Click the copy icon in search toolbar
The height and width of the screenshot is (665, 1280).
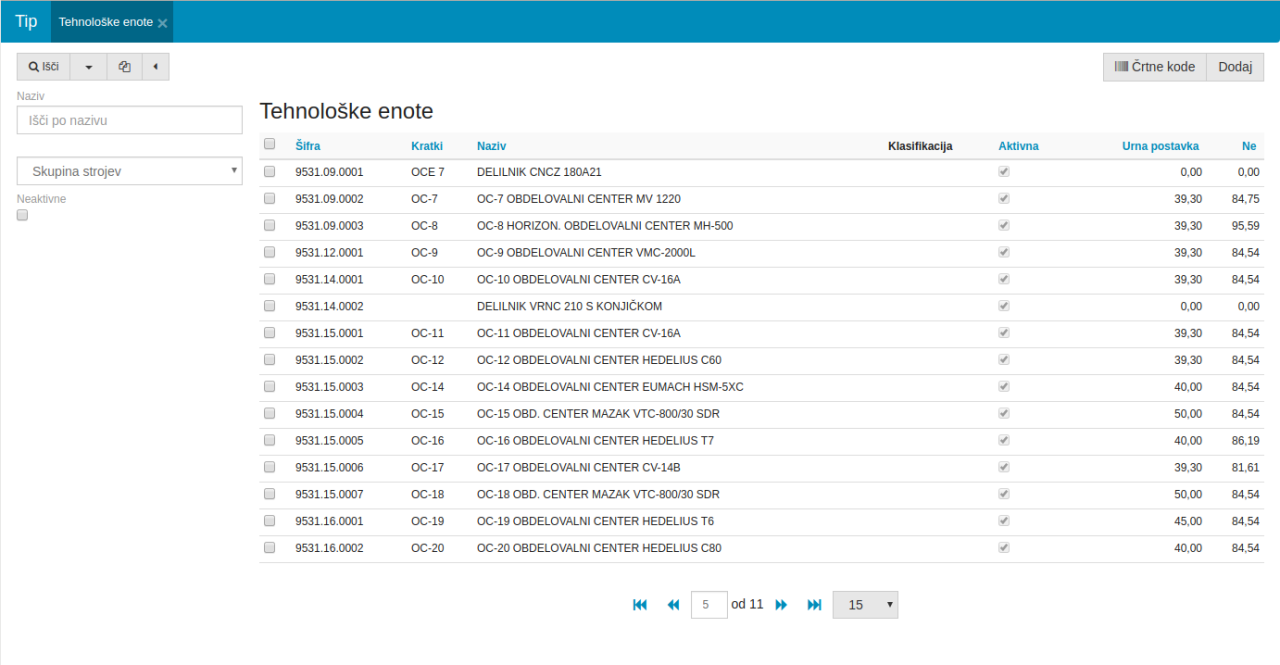click(x=124, y=67)
